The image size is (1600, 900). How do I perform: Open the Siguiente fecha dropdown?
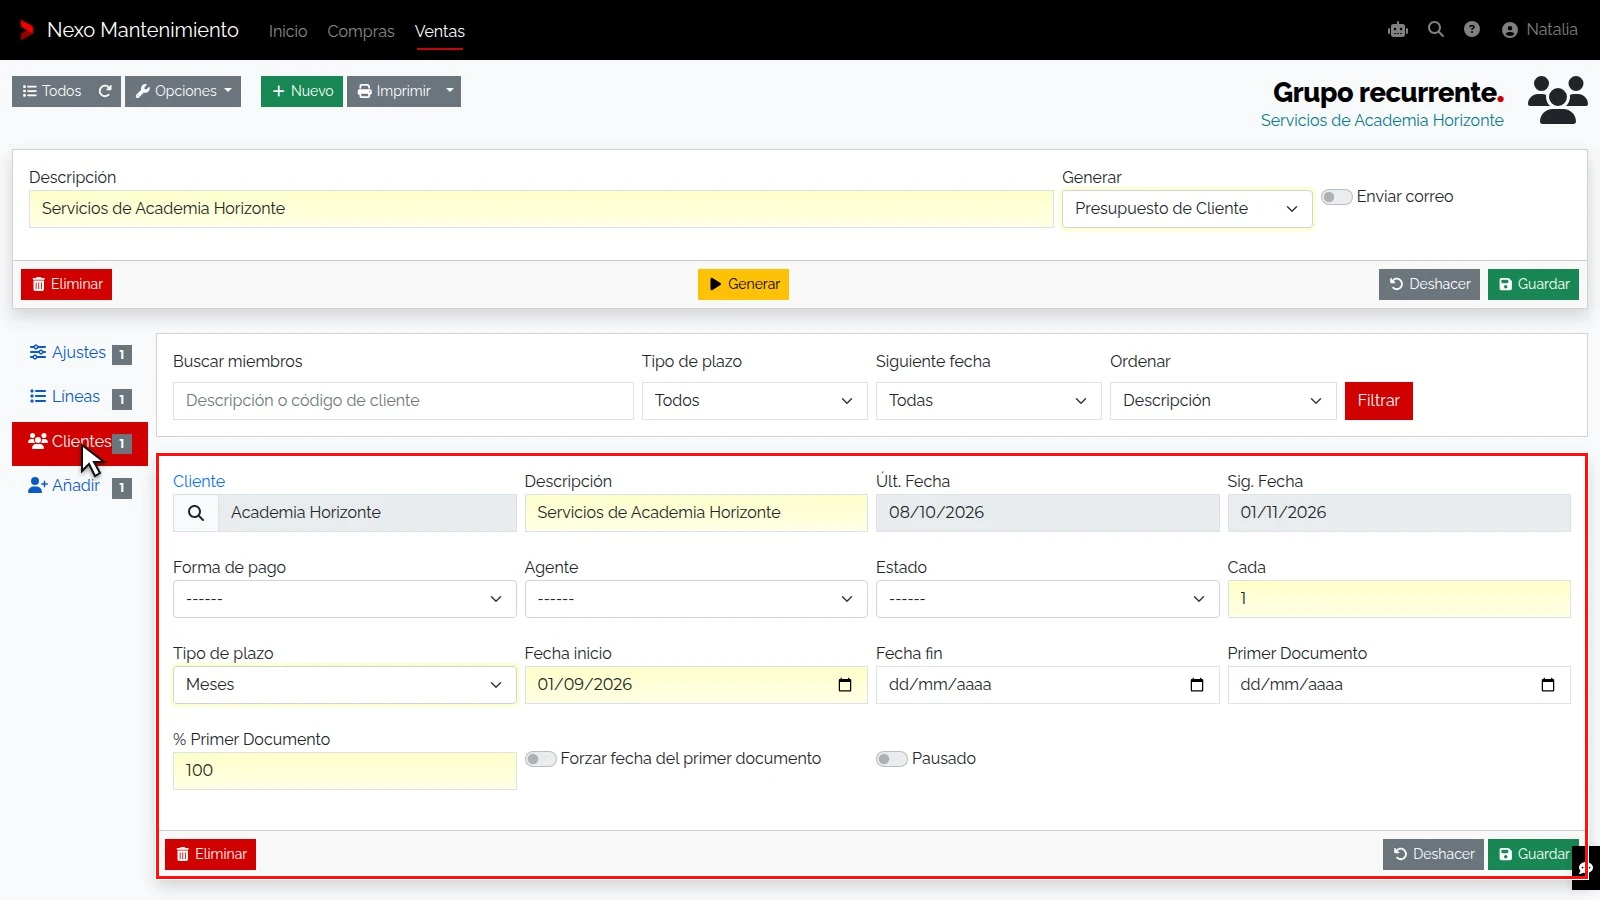click(989, 401)
